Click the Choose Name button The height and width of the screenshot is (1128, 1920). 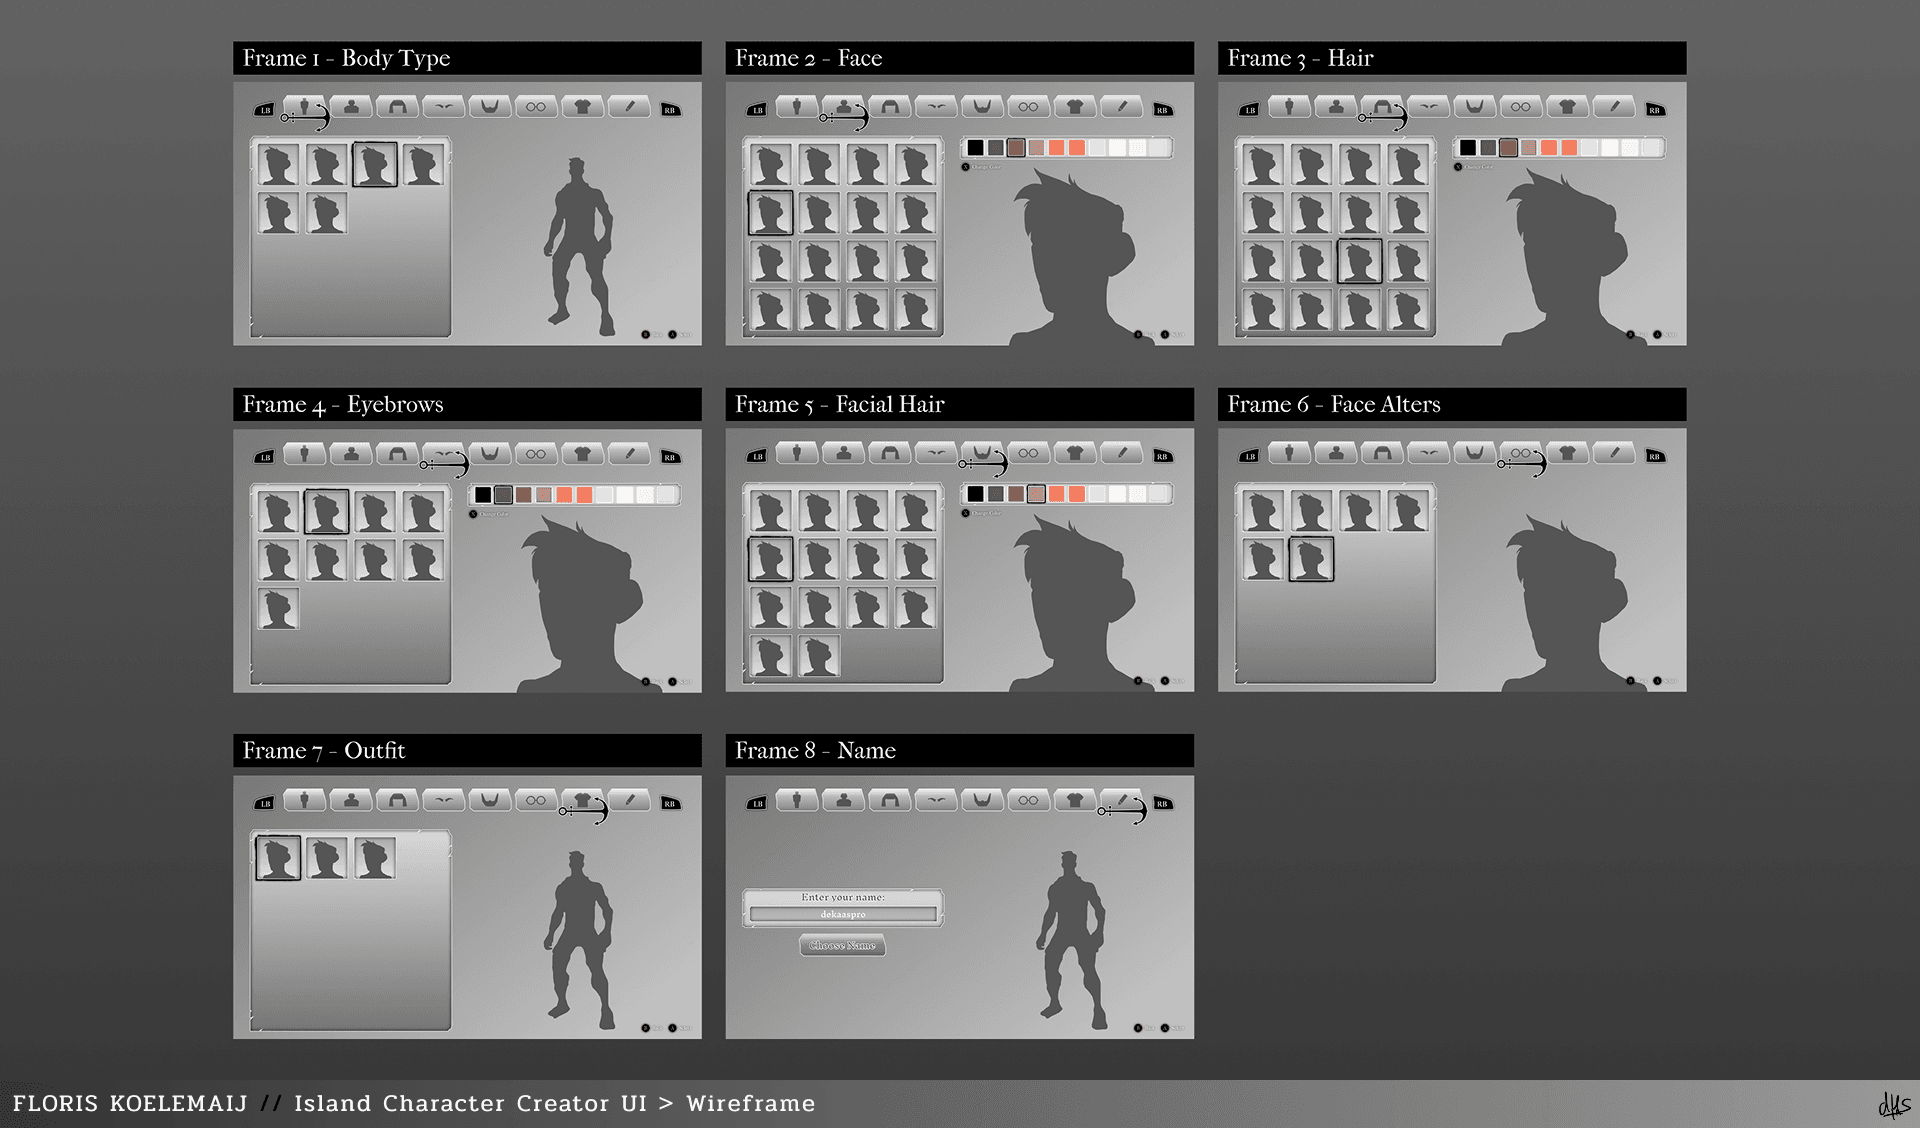pyautogui.click(x=842, y=945)
